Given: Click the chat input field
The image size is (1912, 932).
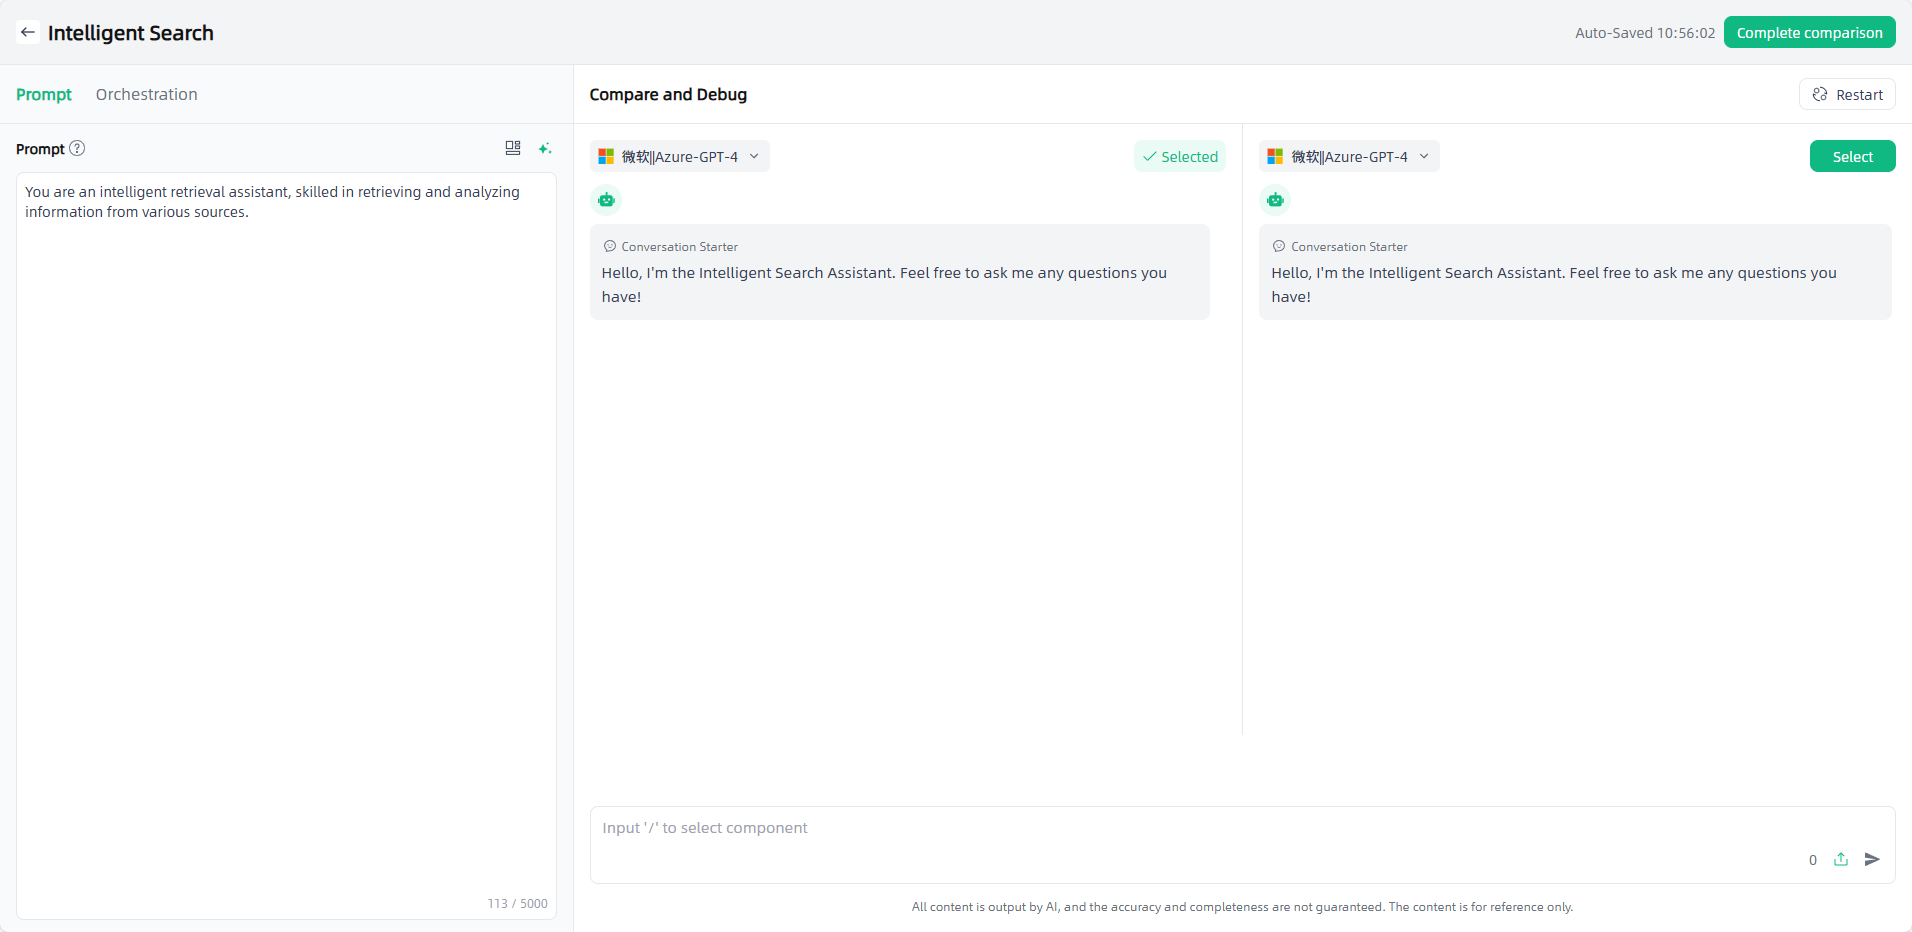Looking at the screenshot, I should click(1190, 829).
